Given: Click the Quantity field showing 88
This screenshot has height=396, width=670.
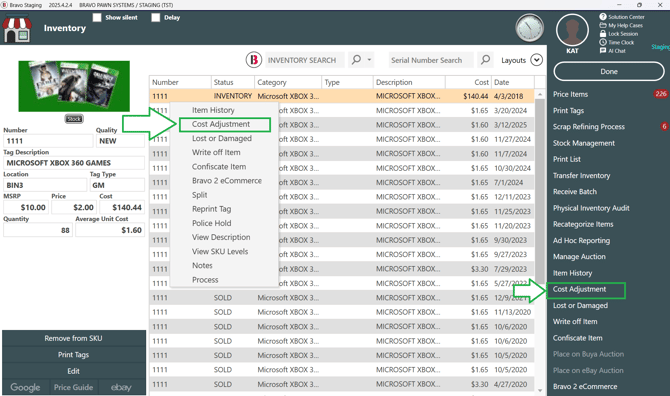Looking at the screenshot, I should point(38,230).
